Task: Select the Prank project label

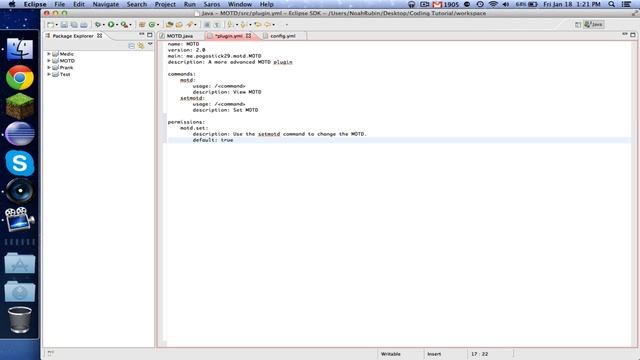Action: 66,67
